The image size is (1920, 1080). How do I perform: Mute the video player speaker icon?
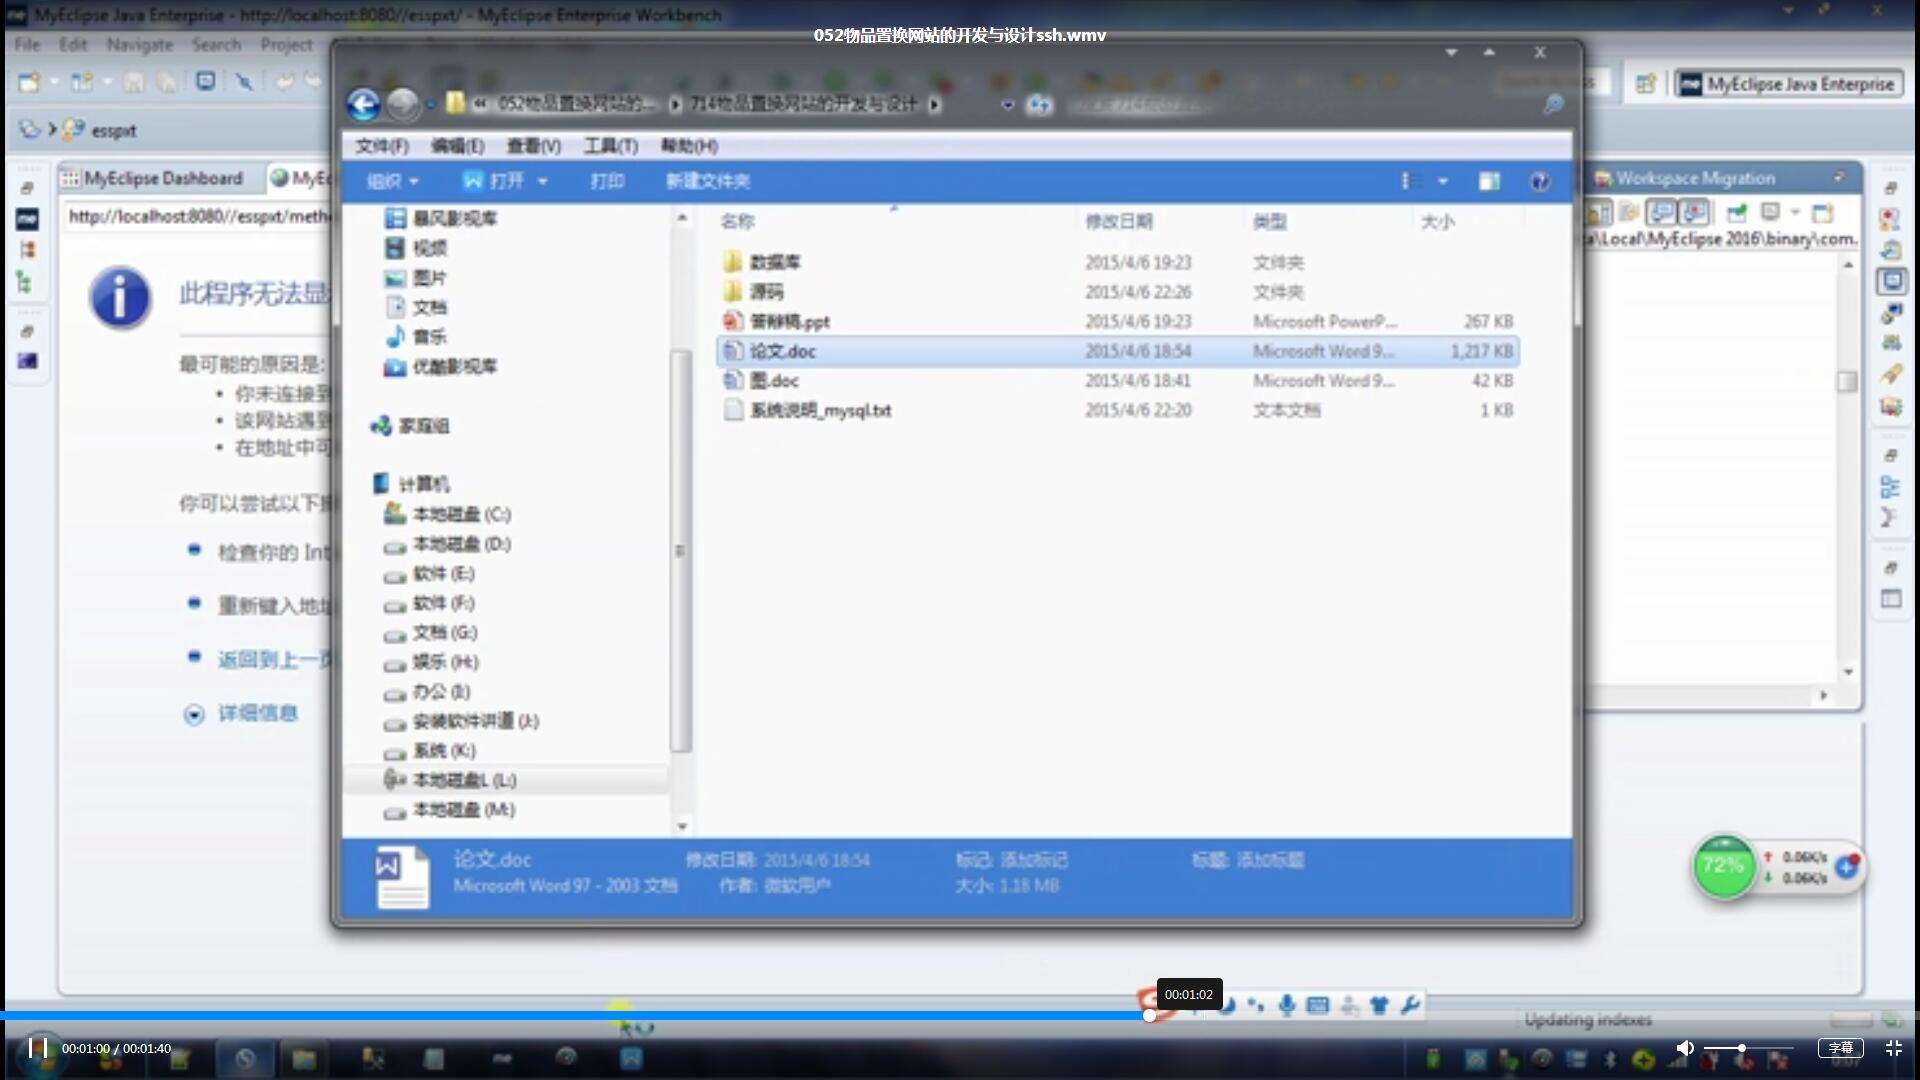pyautogui.click(x=1685, y=1048)
